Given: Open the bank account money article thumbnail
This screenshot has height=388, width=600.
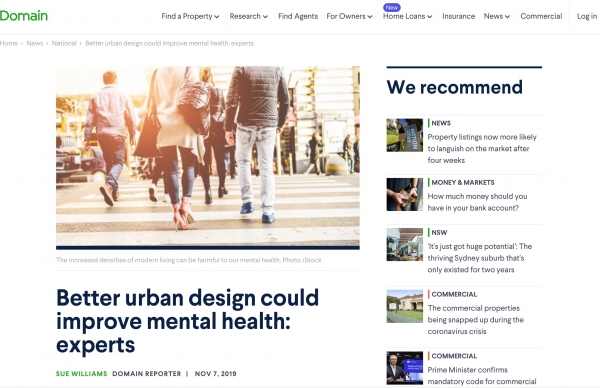Looking at the screenshot, I should tap(404, 194).
